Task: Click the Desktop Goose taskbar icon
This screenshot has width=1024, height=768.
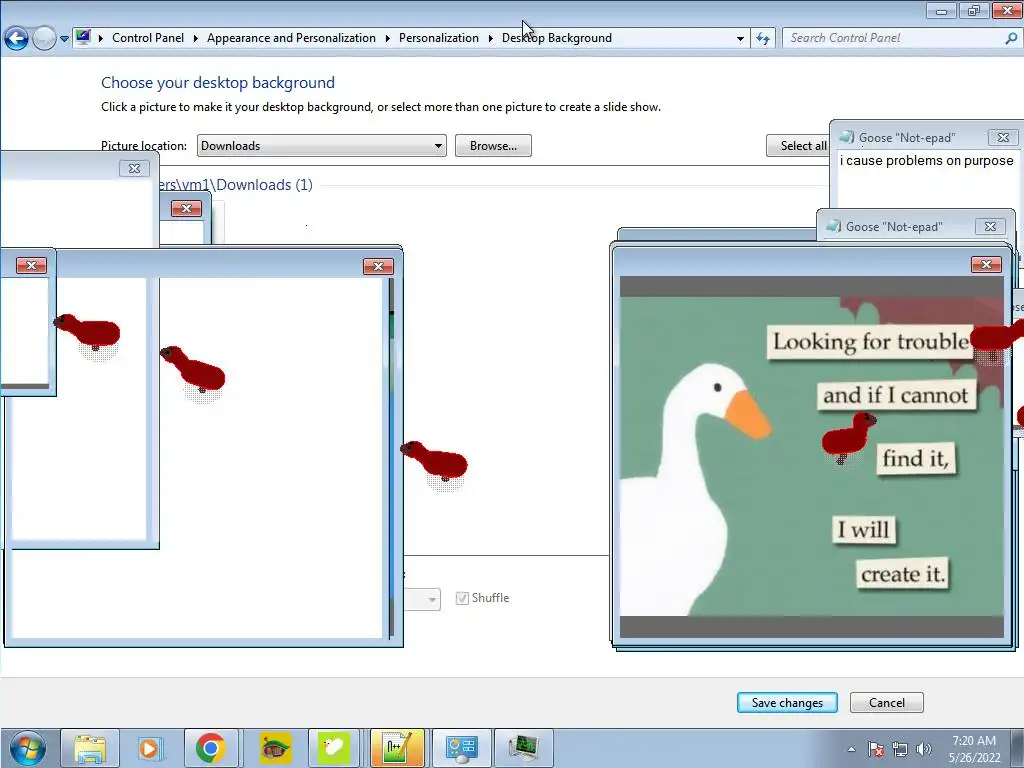Action: (x=333, y=748)
